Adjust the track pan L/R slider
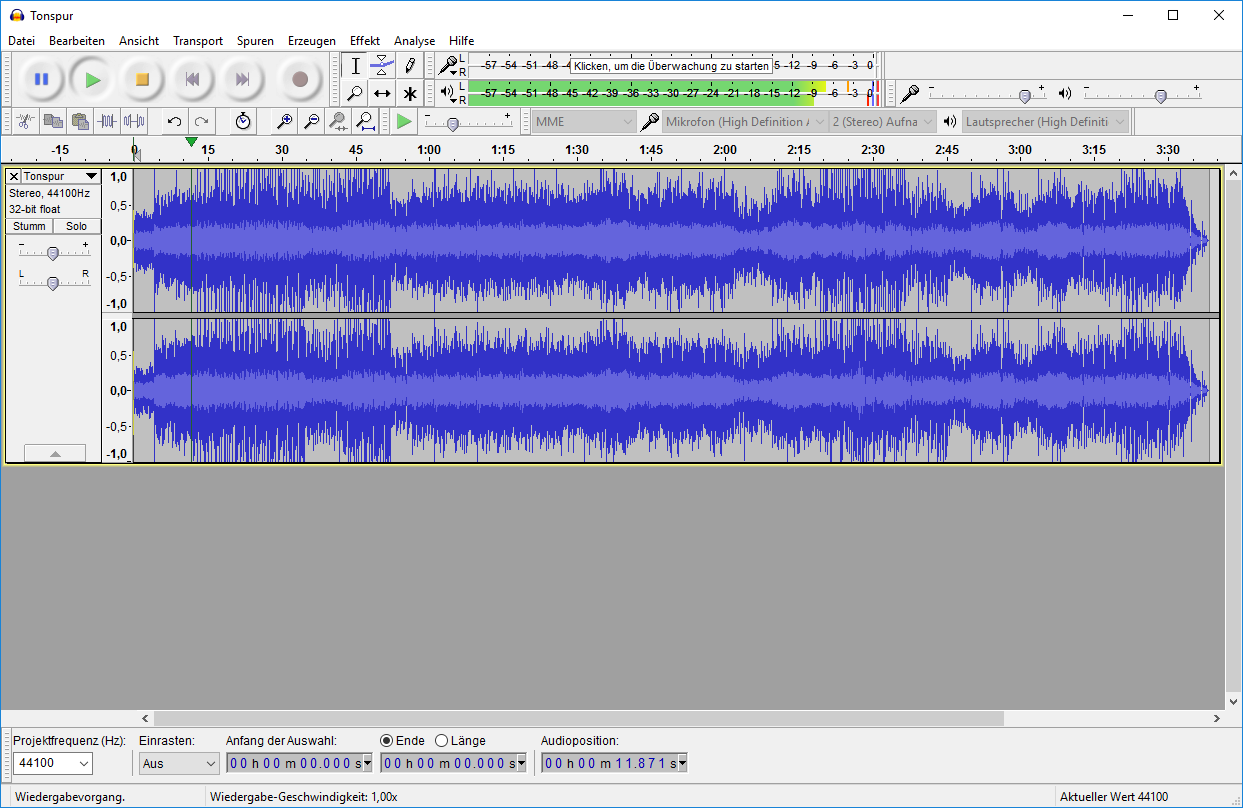The height and width of the screenshot is (808, 1243). coord(54,283)
